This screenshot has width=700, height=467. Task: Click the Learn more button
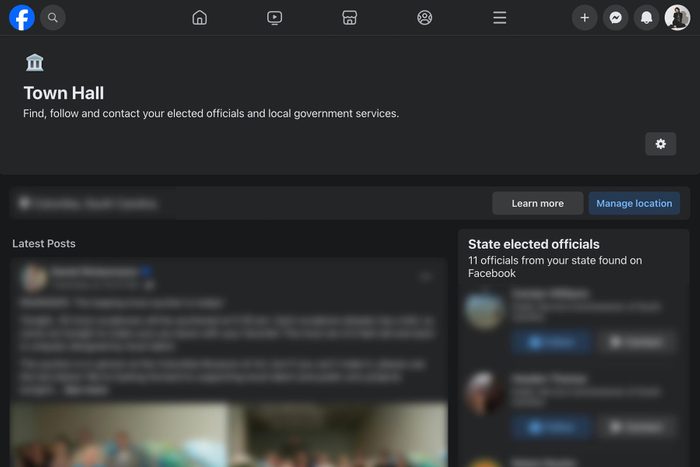(x=538, y=204)
